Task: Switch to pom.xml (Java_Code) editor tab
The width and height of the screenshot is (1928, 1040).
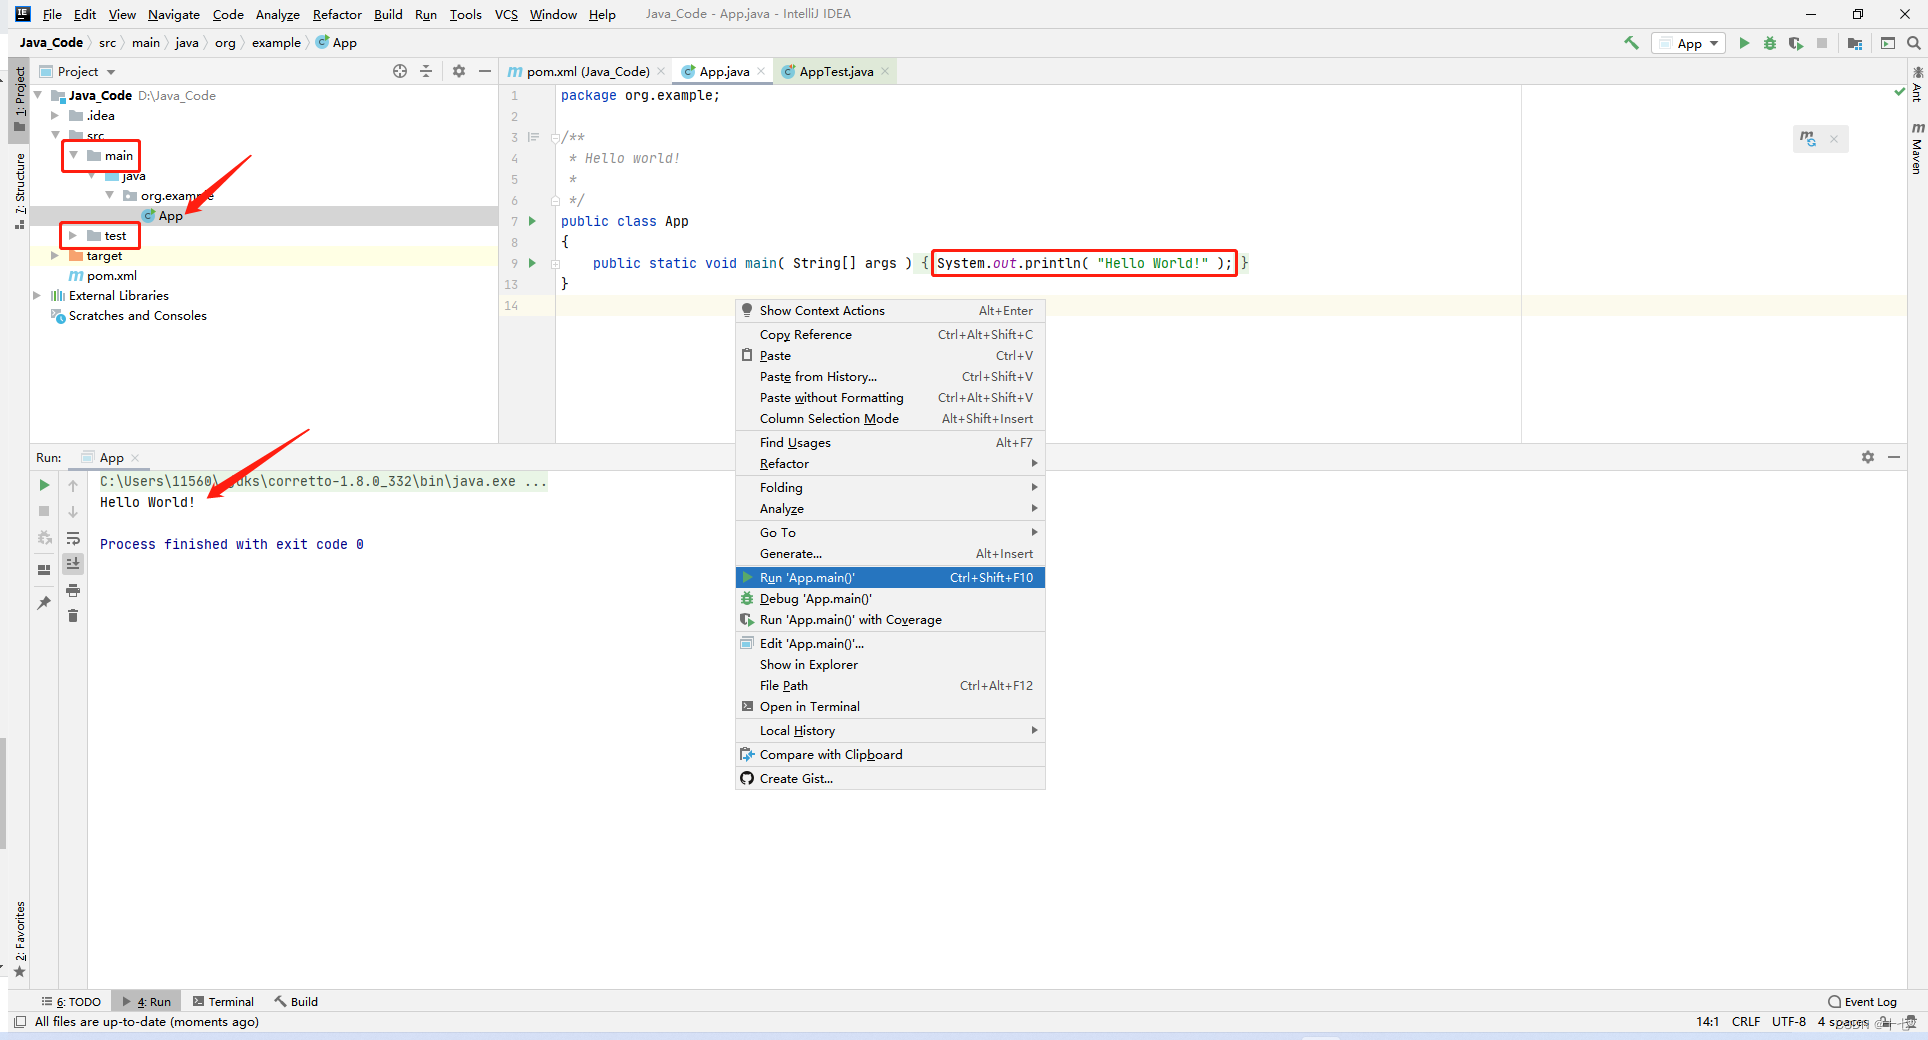Action: coord(588,72)
